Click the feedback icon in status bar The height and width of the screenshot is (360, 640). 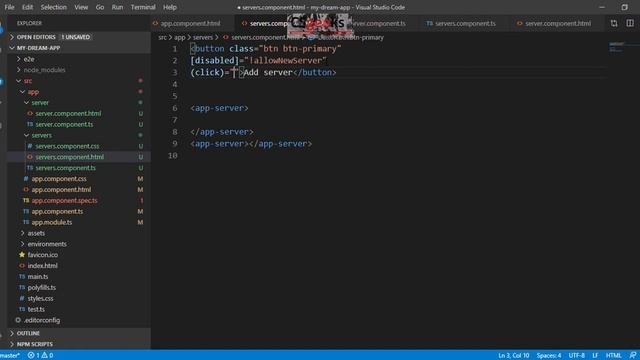[x=633, y=356]
